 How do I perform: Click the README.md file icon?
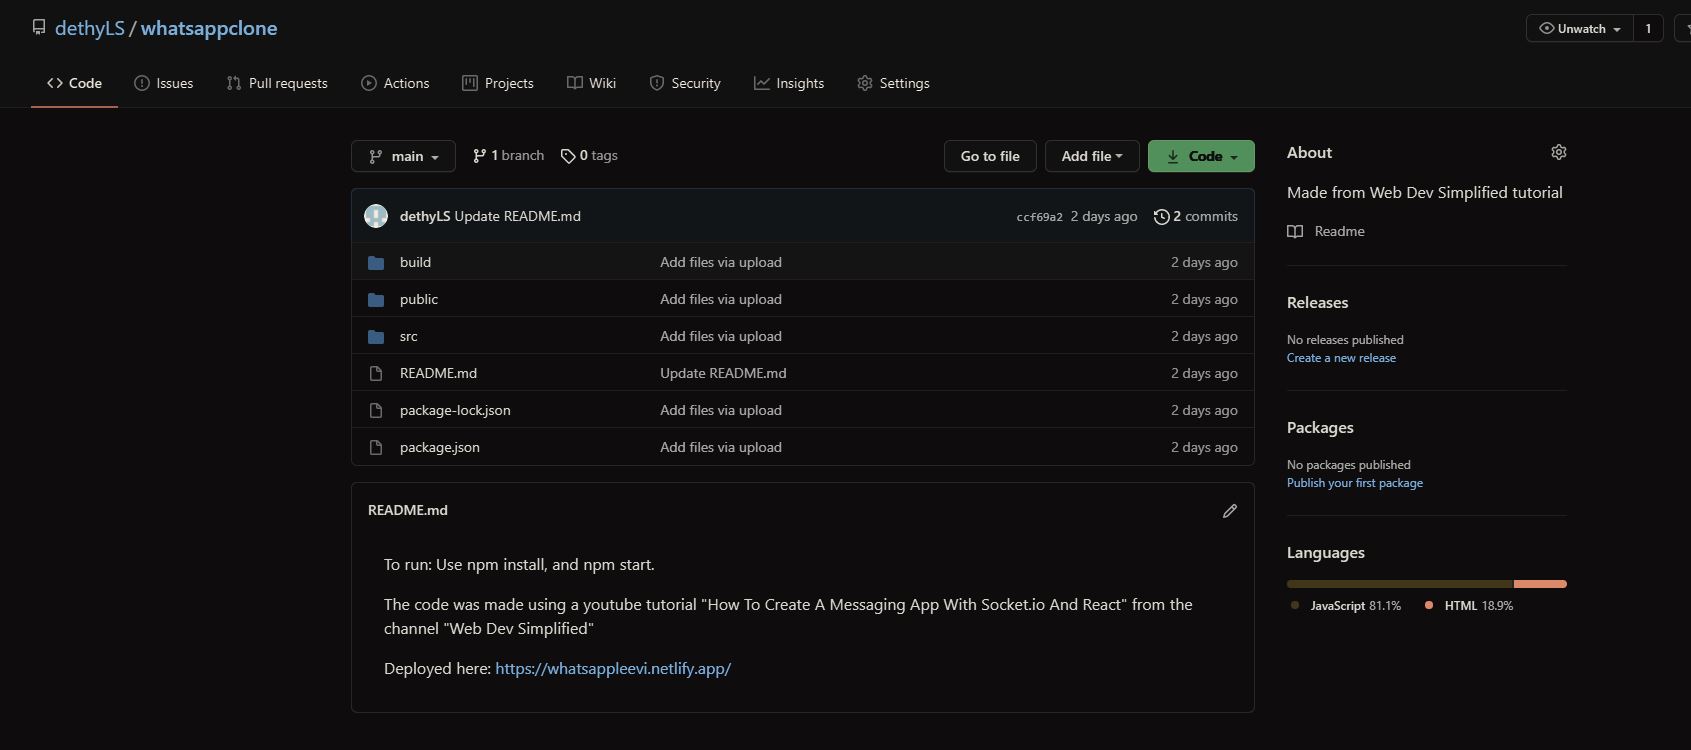coord(376,373)
